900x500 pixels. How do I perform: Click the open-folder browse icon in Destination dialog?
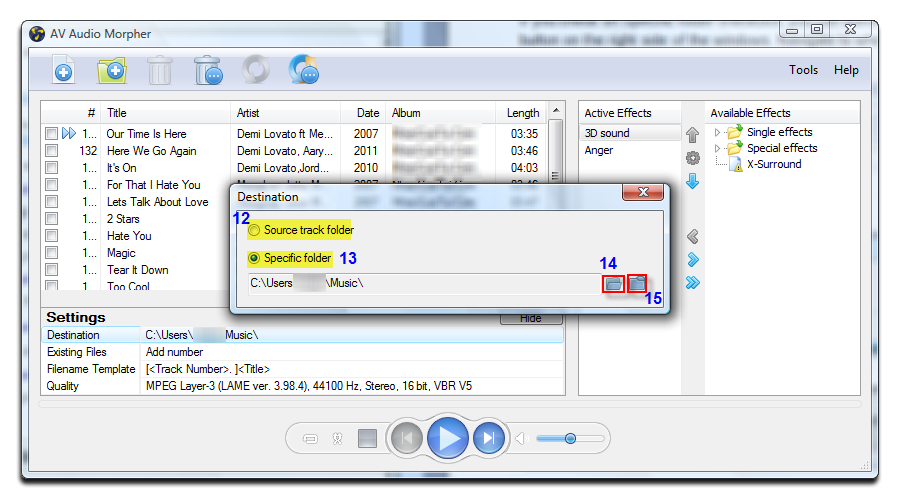(x=614, y=283)
